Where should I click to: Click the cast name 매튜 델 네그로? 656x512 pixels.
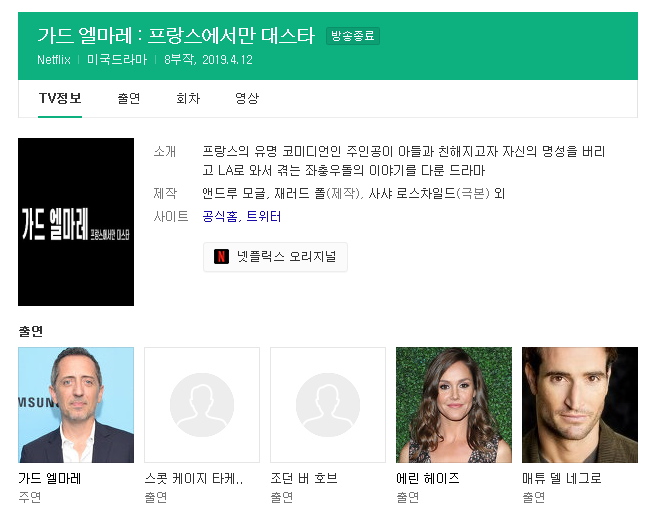coord(562,478)
